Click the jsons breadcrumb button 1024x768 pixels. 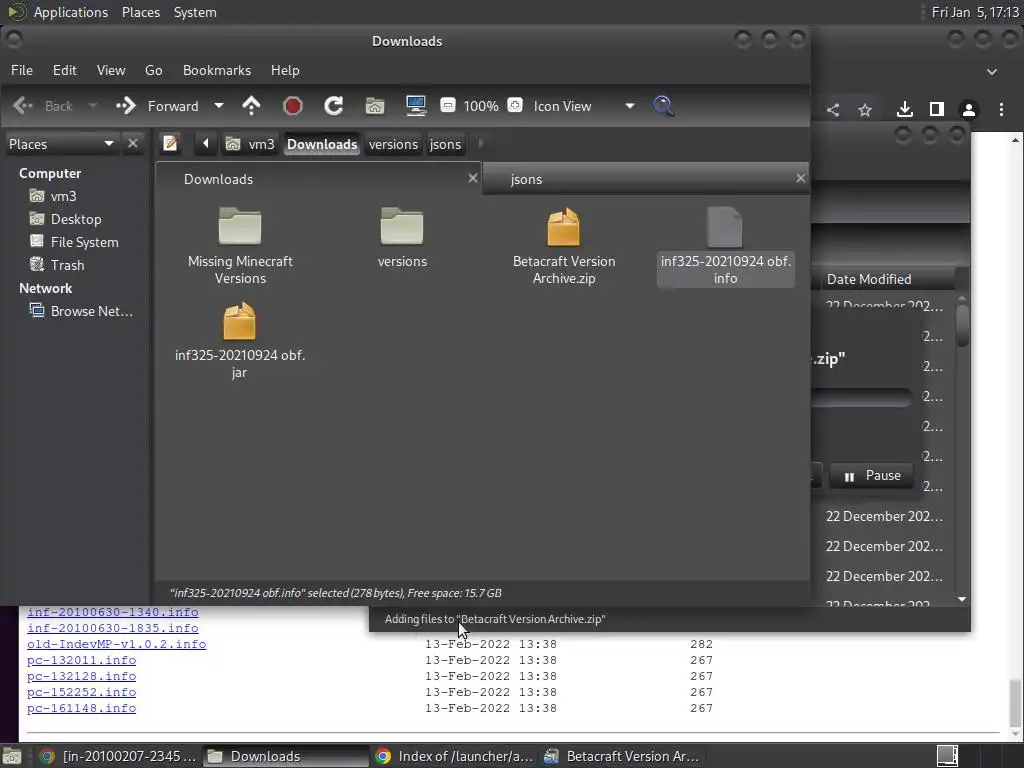coord(445,144)
